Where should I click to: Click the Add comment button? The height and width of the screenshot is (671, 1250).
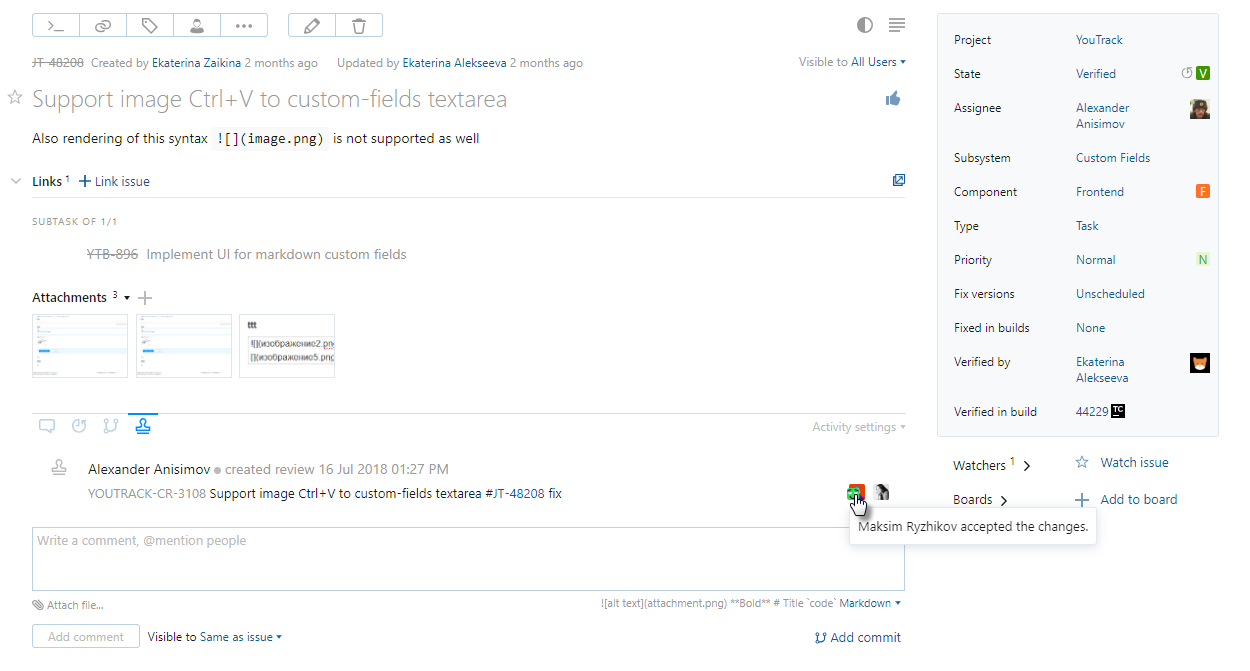tap(85, 636)
